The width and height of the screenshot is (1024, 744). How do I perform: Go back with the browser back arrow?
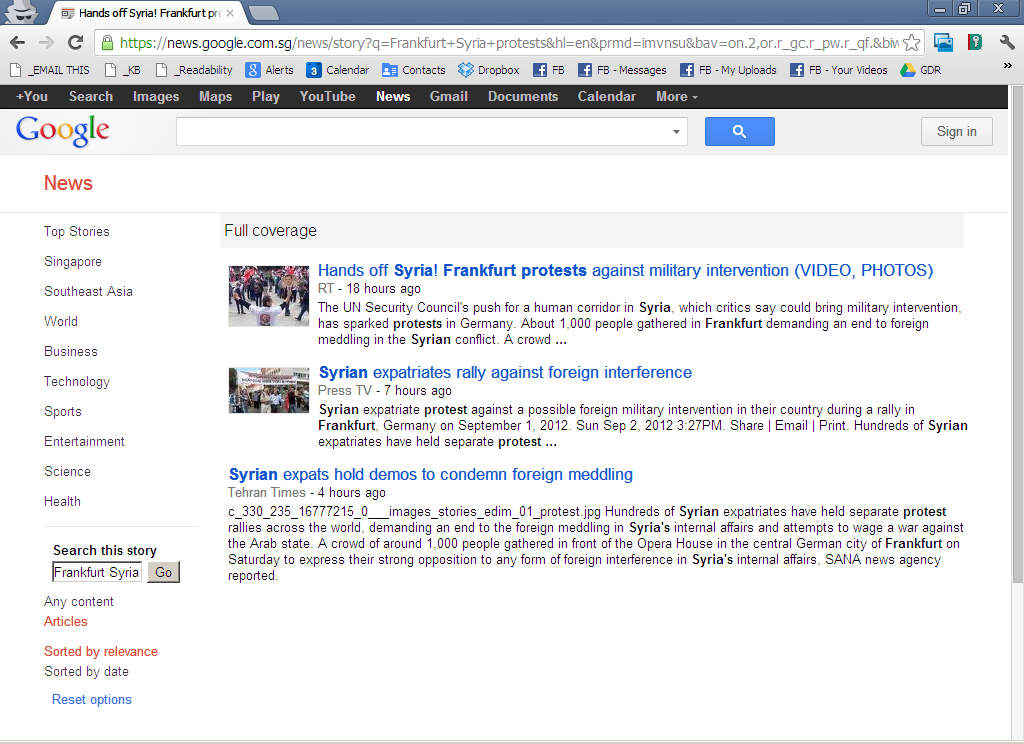[18, 43]
